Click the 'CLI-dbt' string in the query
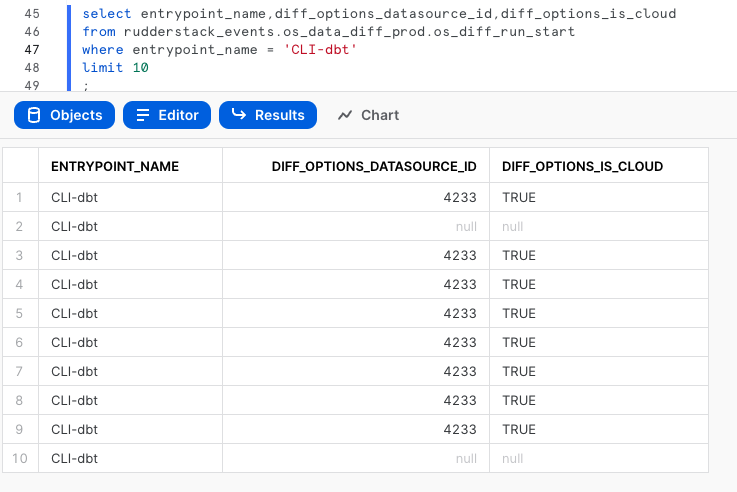The width and height of the screenshot is (737, 492). (x=320, y=50)
